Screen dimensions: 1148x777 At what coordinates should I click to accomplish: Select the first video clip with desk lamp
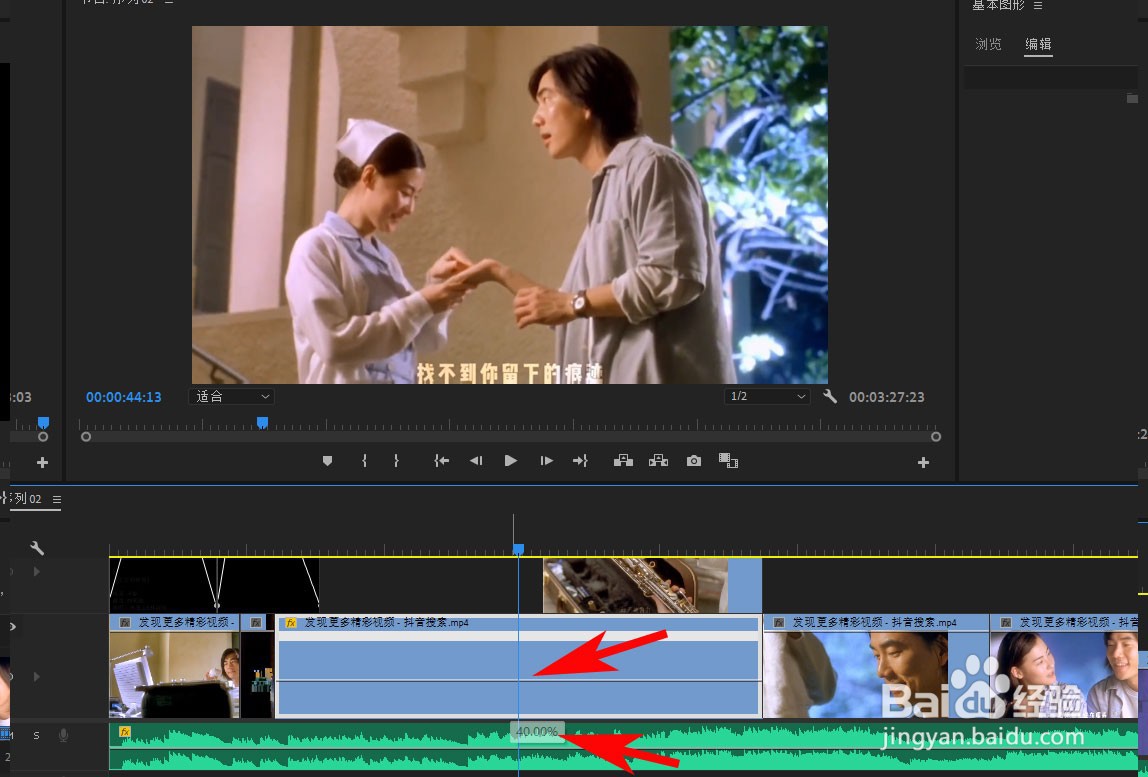click(174, 666)
